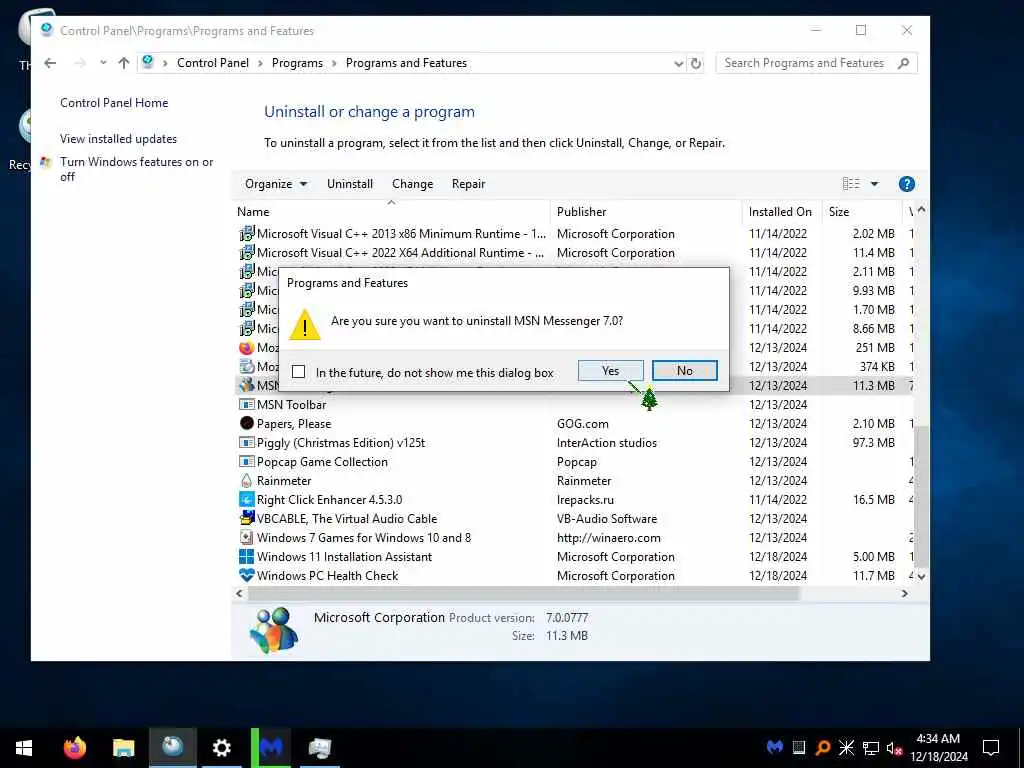Open the recent locations dropdown
This screenshot has width=1024, height=768.
tap(103, 63)
